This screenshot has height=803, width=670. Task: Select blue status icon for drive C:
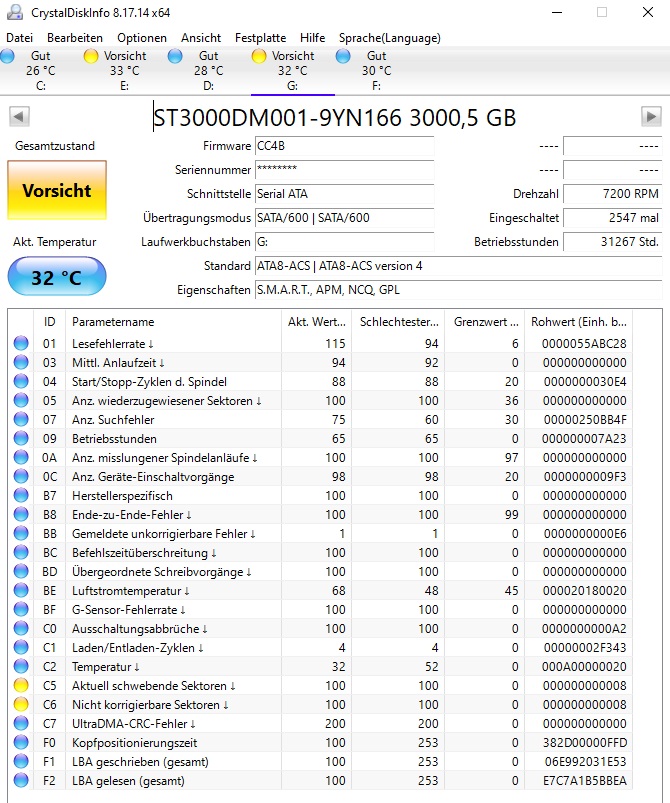[x=7, y=56]
